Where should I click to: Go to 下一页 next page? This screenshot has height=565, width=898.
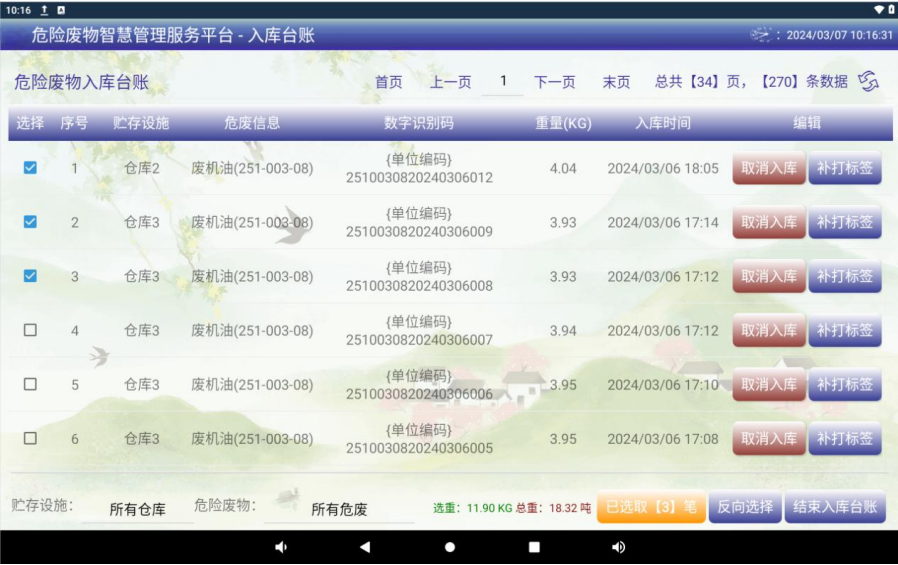point(554,82)
